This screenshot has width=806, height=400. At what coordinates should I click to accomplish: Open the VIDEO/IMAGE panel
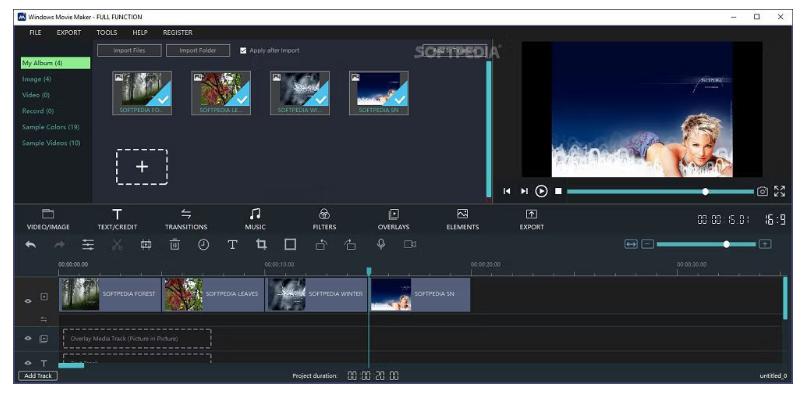48,220
